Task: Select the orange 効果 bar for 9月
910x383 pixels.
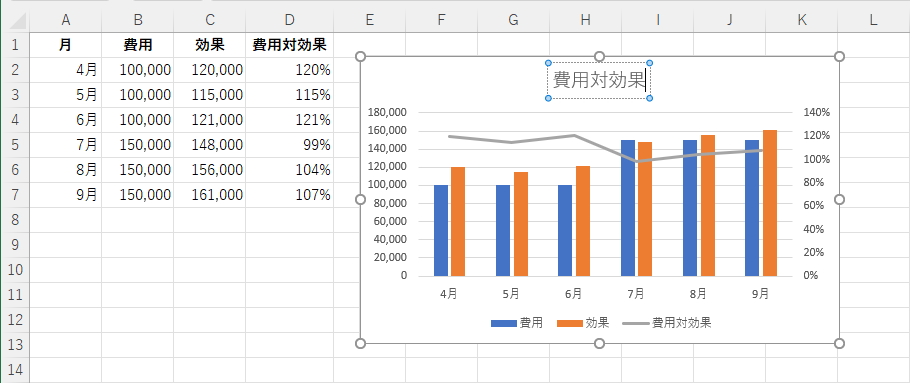Action: 770,203
